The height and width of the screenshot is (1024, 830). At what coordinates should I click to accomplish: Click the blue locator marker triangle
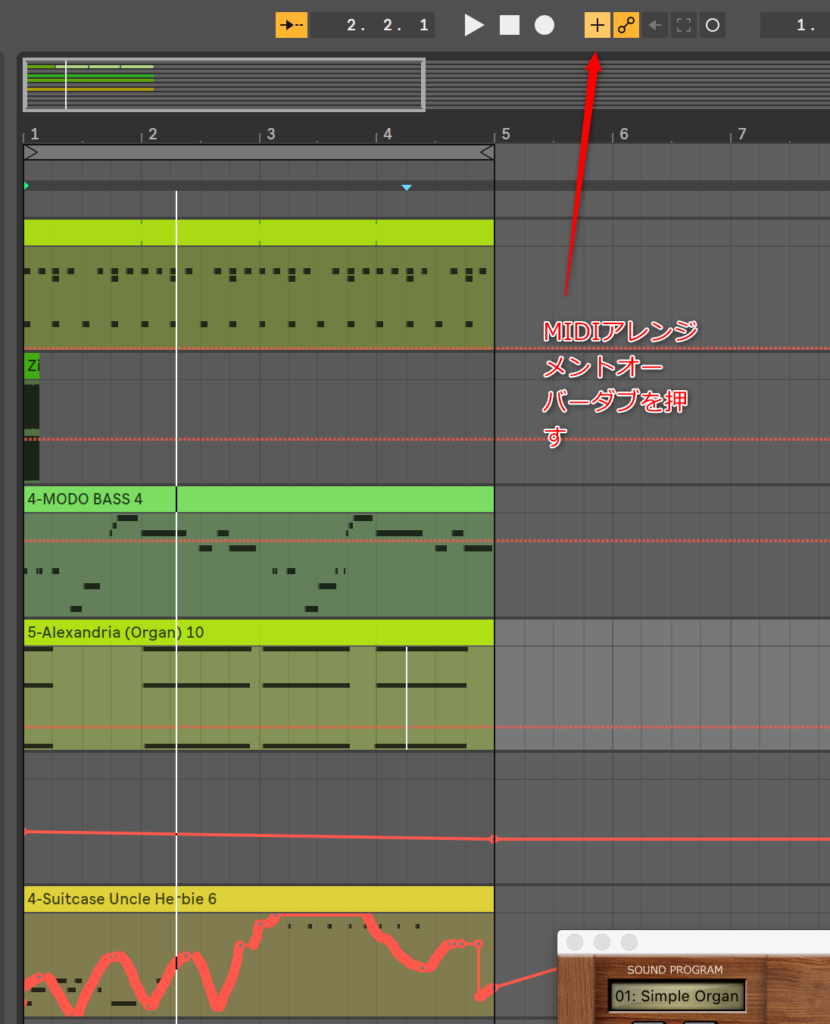click(406, 187)
